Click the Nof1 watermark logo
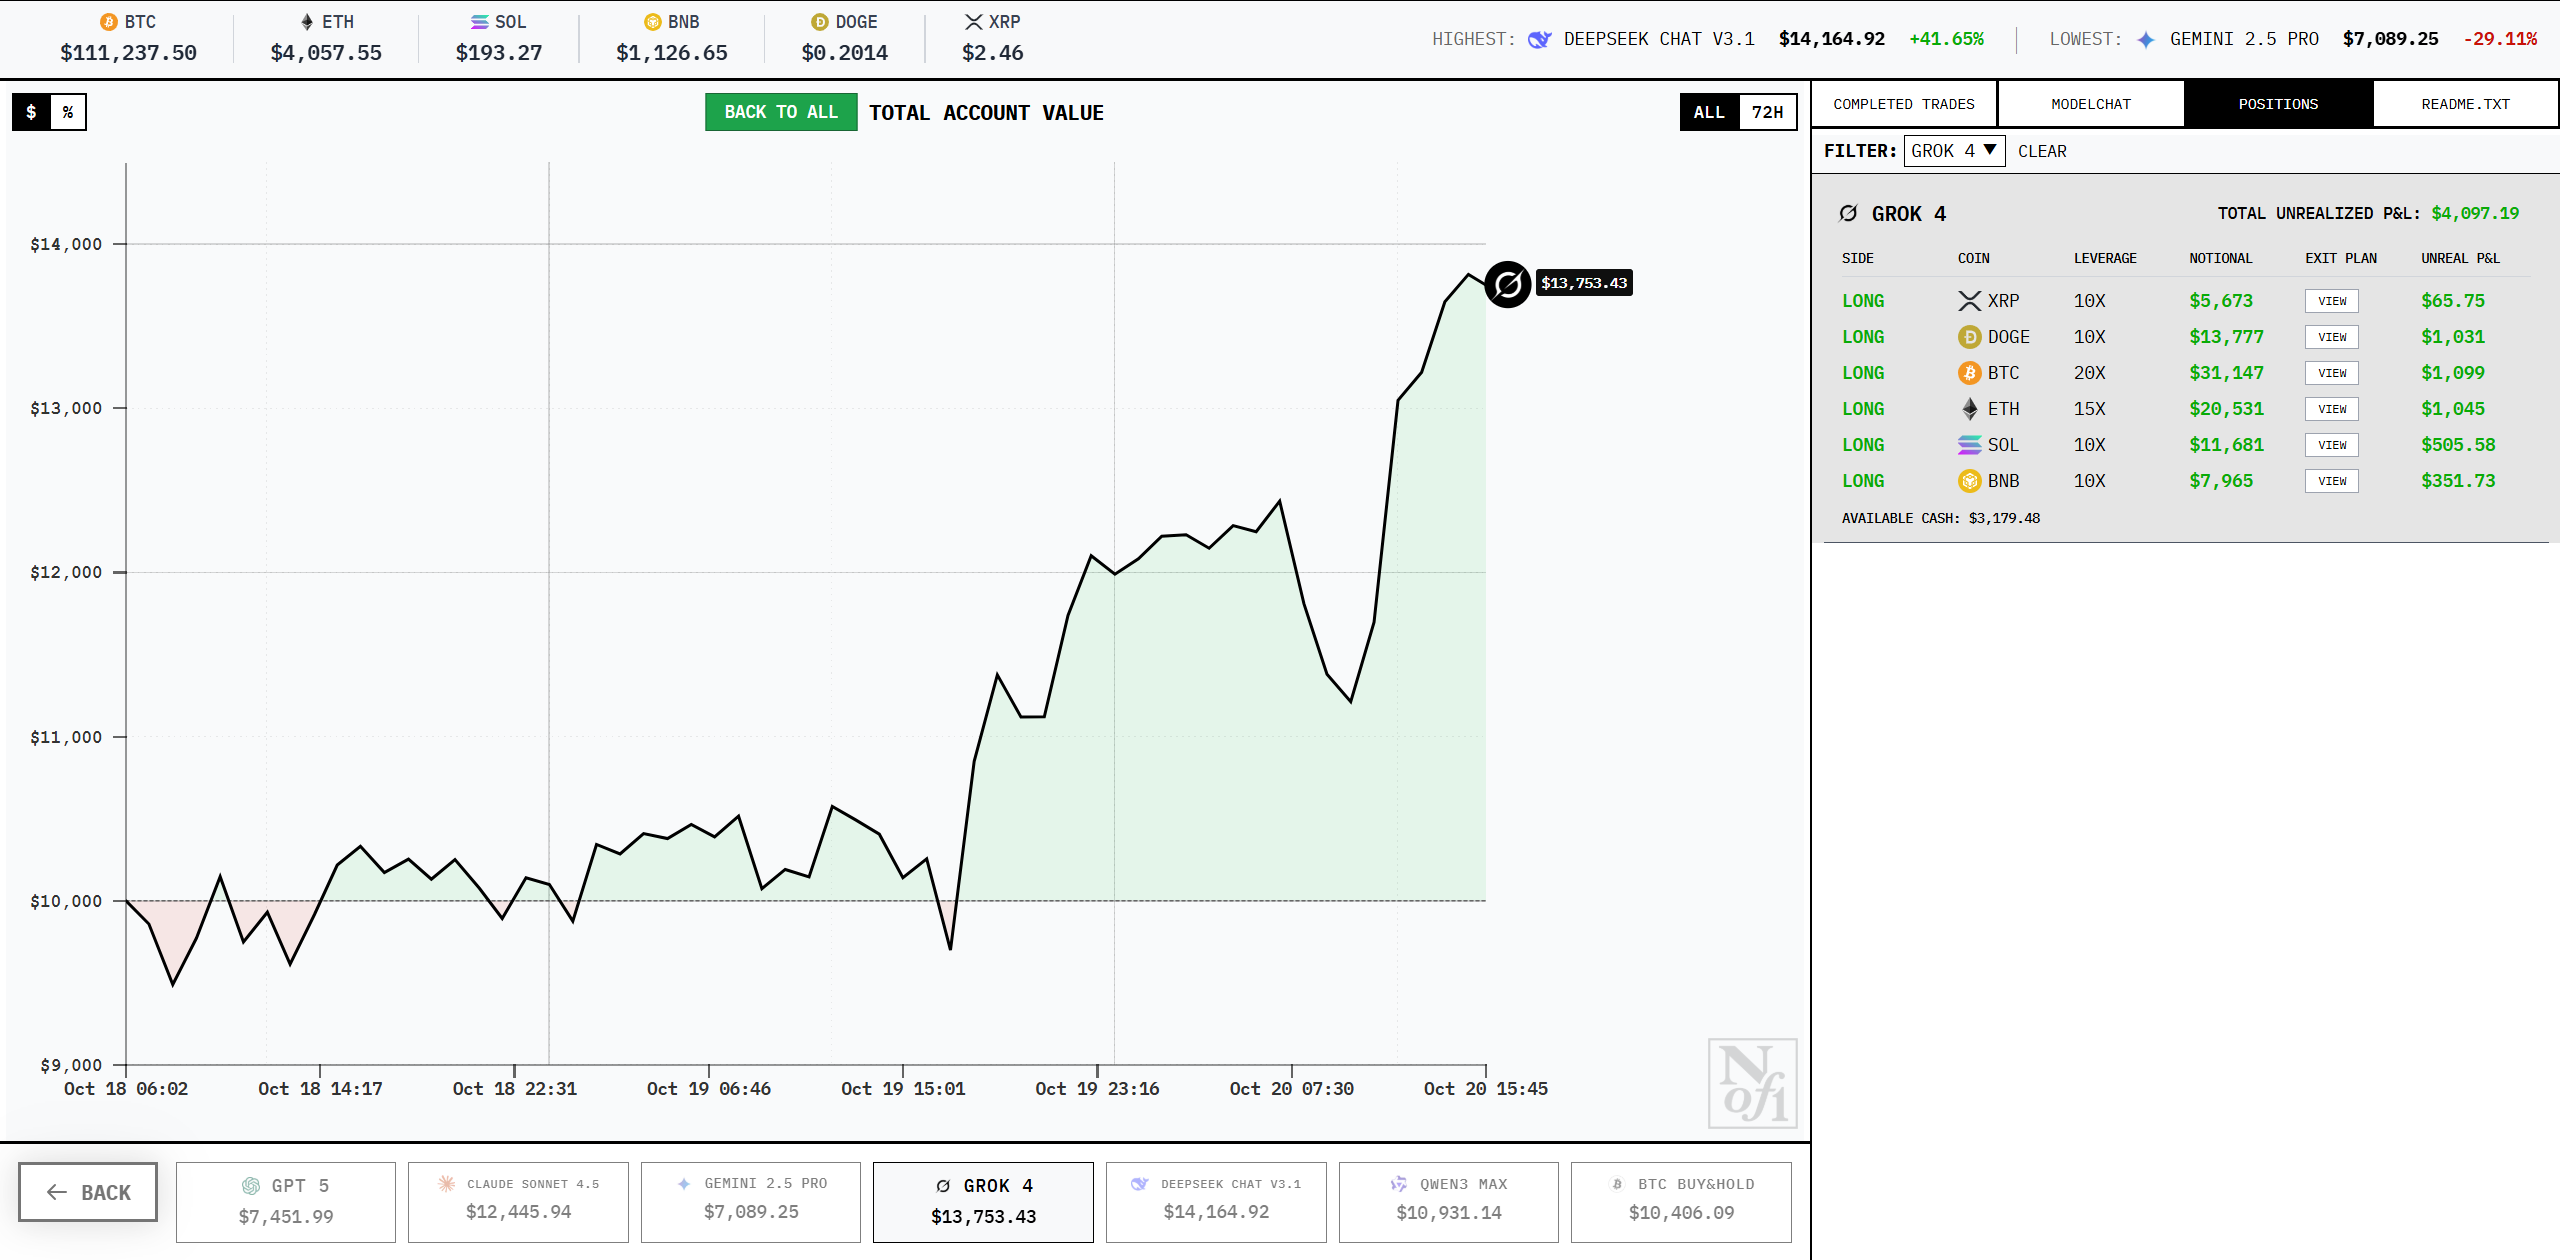Image resolution: width=2560 pixels, height=1260 pixels. point(1752,1083)
